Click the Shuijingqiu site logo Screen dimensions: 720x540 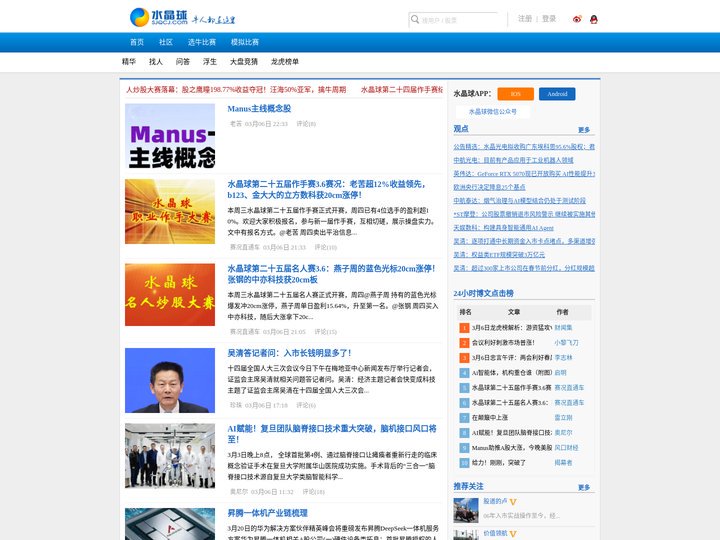(159, 17)
